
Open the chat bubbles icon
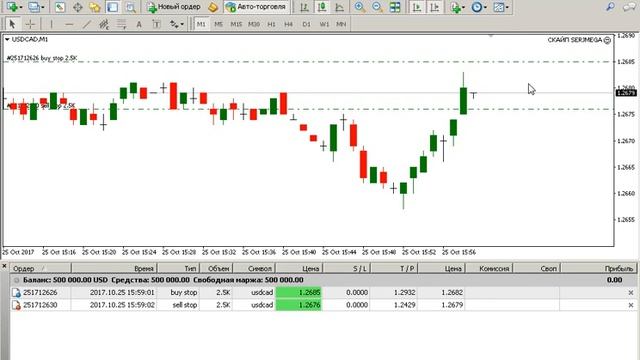coord(629,7)
